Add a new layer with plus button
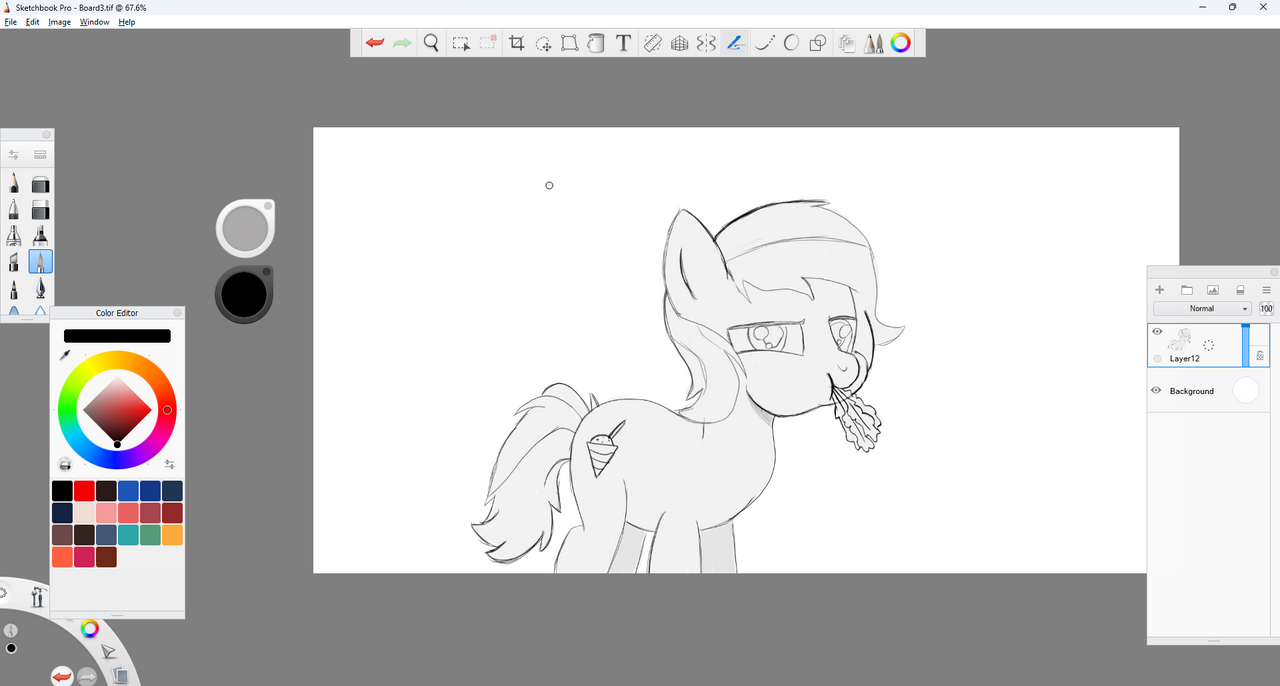The height and width of the screenshot is (686, 1280). tap(1160, 290)
